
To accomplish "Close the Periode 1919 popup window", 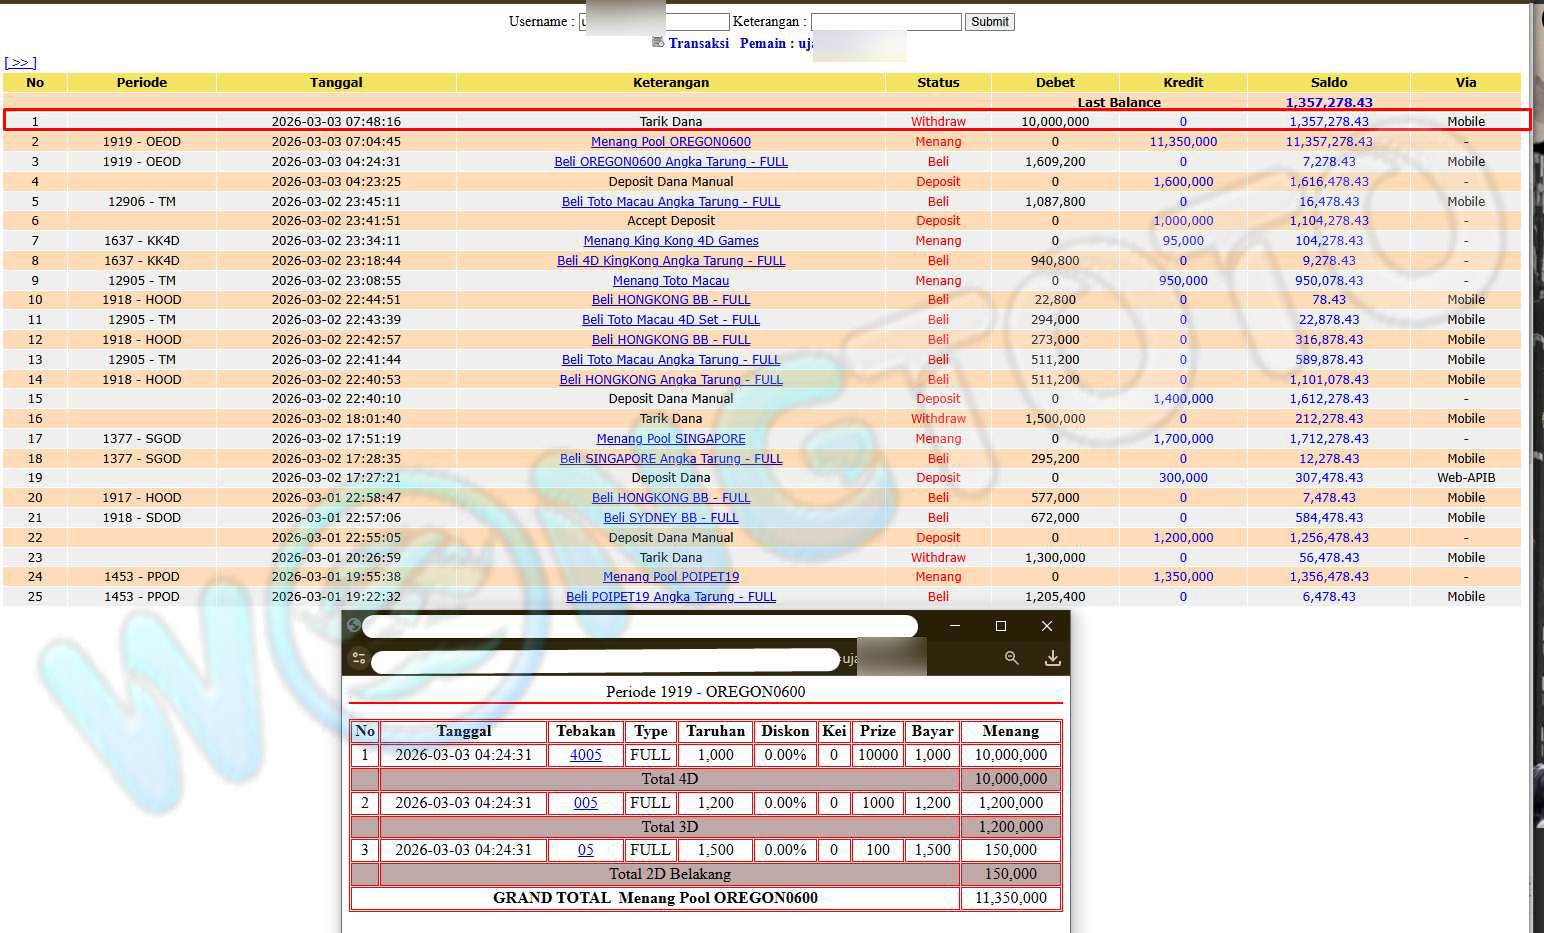I will coord(1046,626).
